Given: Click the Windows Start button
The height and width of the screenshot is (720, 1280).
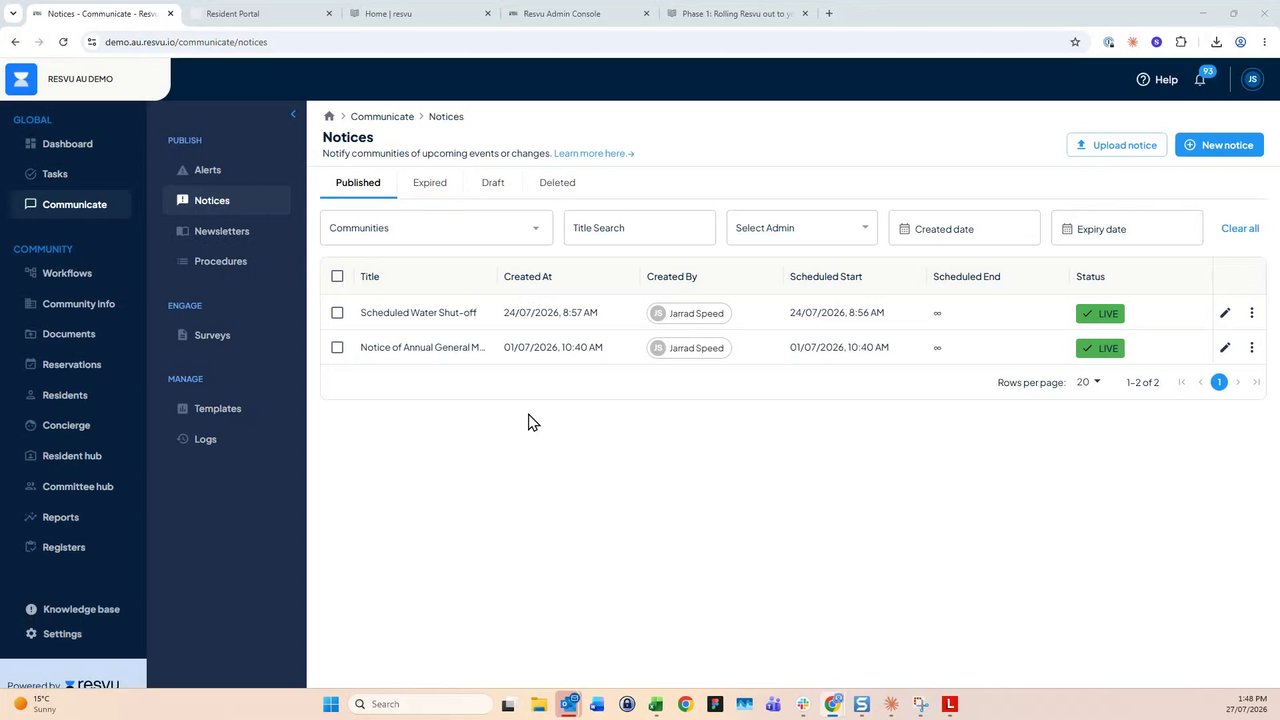Looking at the screenshot, I should [331, 704].
